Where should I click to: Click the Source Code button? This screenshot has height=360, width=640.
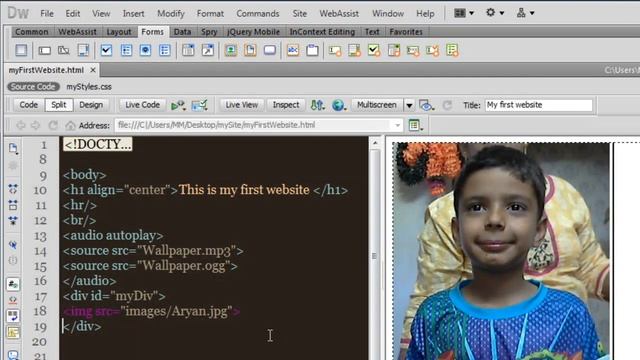[x=33, y=87]
